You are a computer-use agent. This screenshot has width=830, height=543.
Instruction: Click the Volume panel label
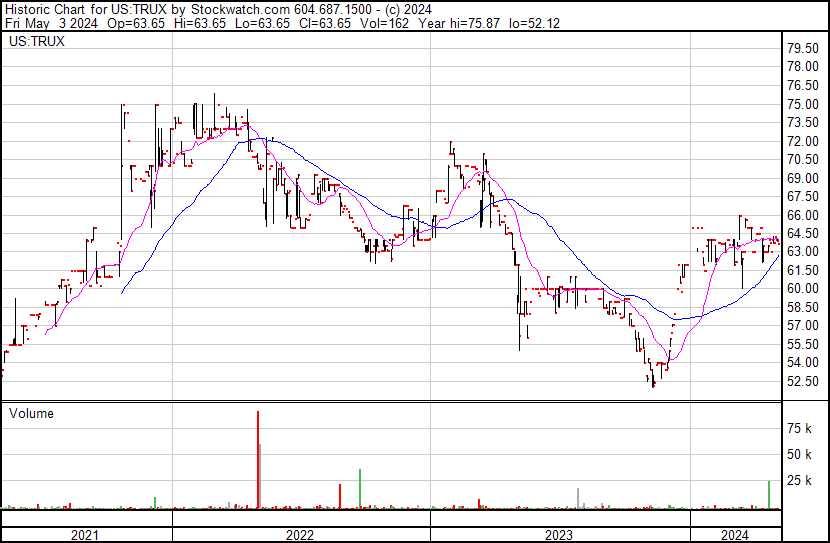tap(31, 413)
